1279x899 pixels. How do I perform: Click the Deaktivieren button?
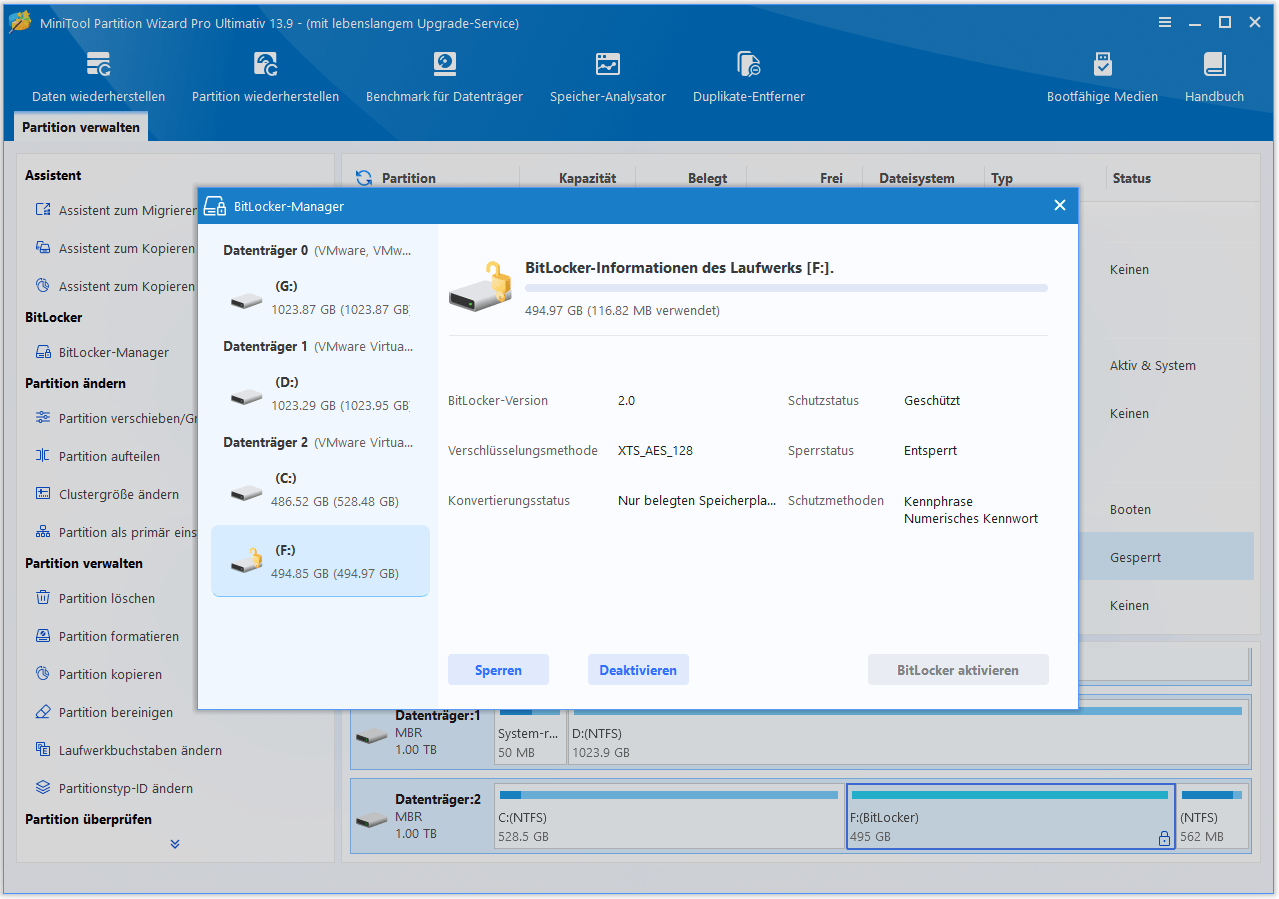click(x=638, y=670)
